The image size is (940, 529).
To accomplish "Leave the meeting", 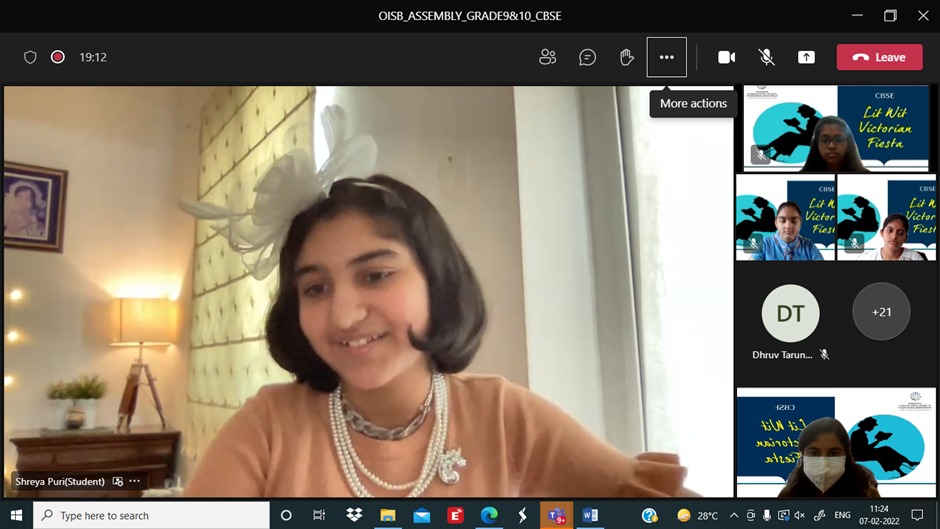I will 879,57.
